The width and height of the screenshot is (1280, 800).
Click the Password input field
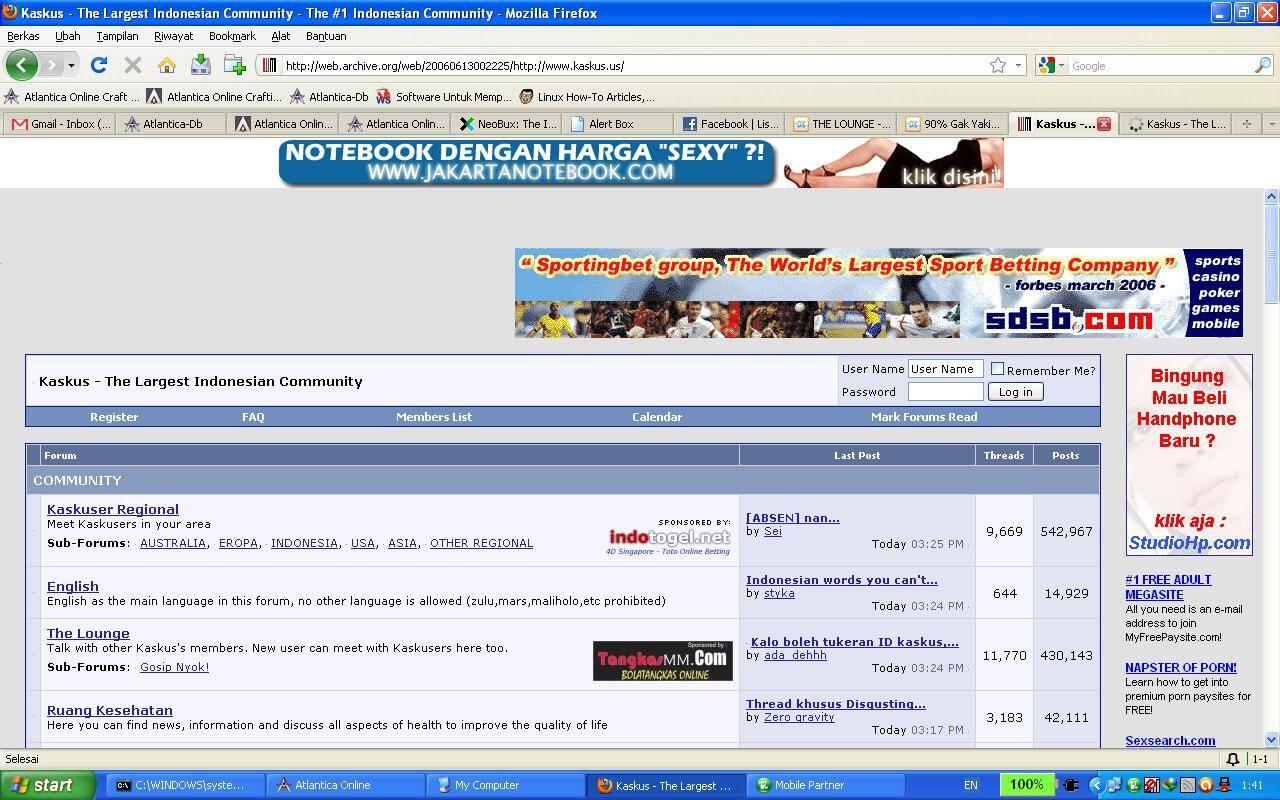(x=945, y=391)
